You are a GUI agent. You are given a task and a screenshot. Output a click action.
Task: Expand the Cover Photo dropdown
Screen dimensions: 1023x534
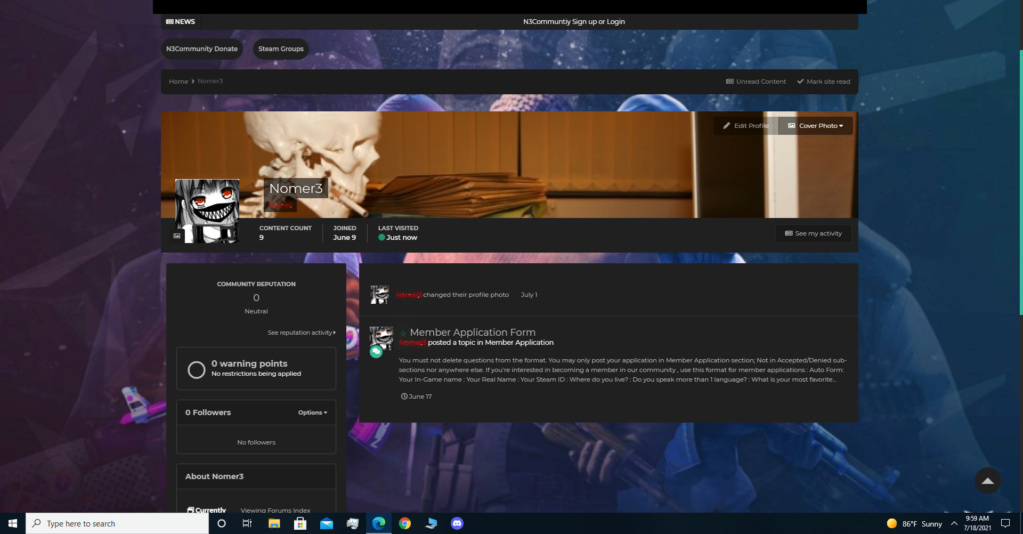pos(816,125)
